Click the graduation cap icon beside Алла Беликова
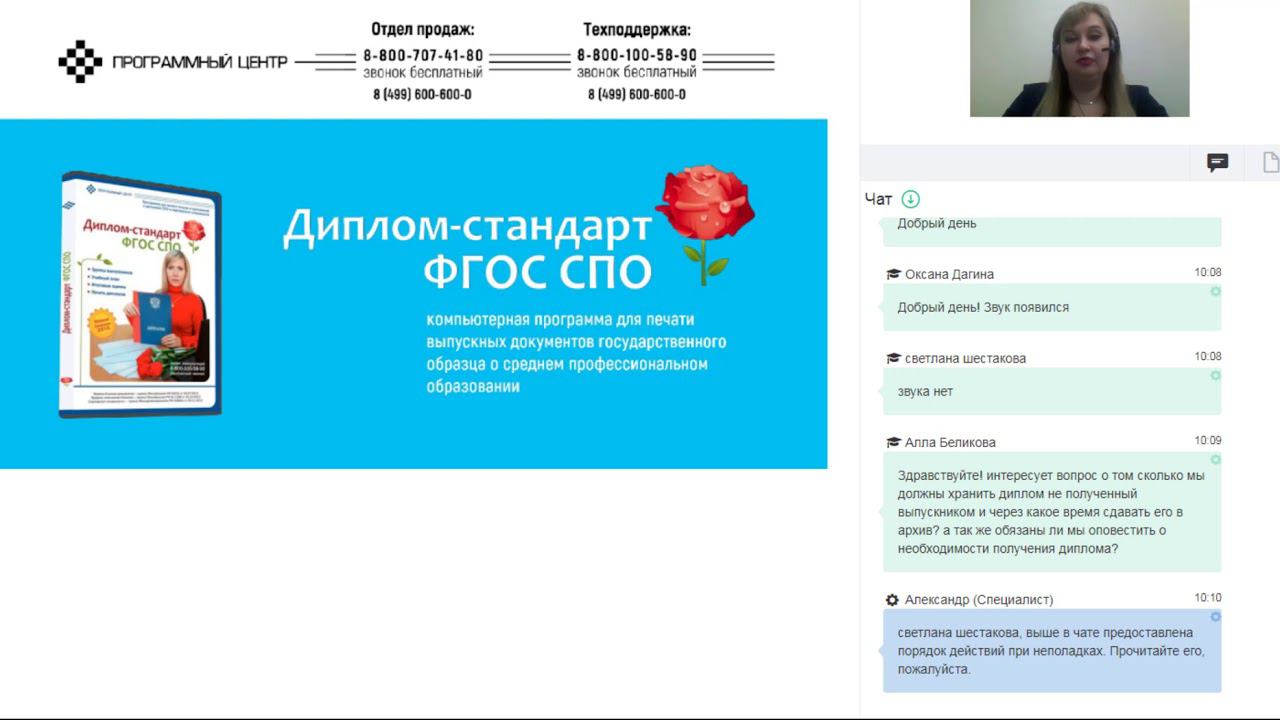This screenshot has width=1280, height=720. 893,442
